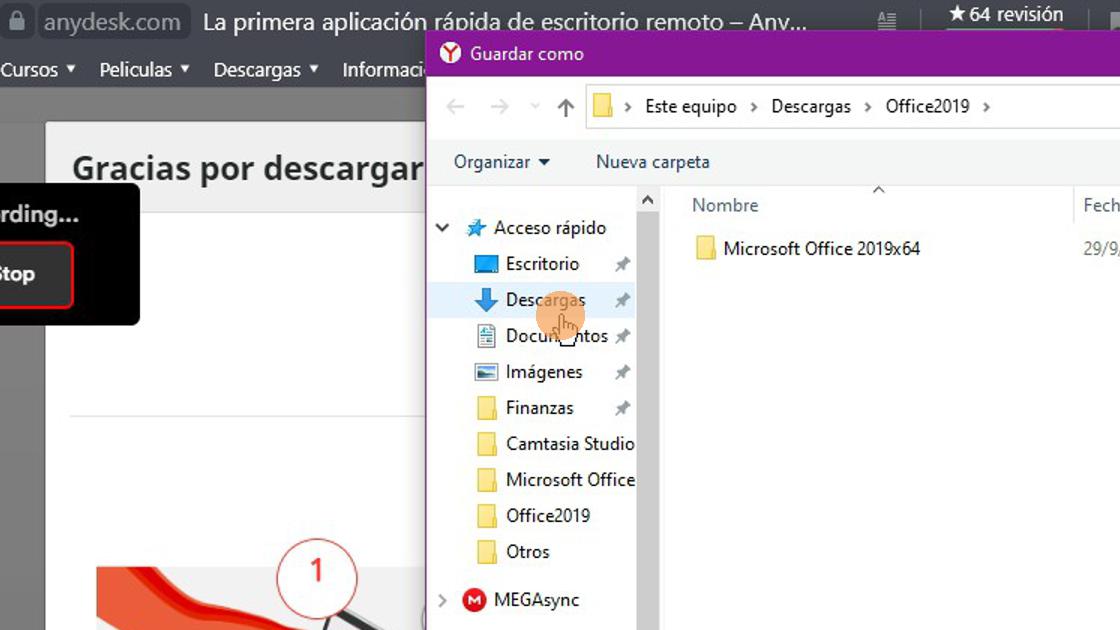1120x630 pixels.
Task: Sort files by the Nombre column header
Action: click(x=725, y=205)
